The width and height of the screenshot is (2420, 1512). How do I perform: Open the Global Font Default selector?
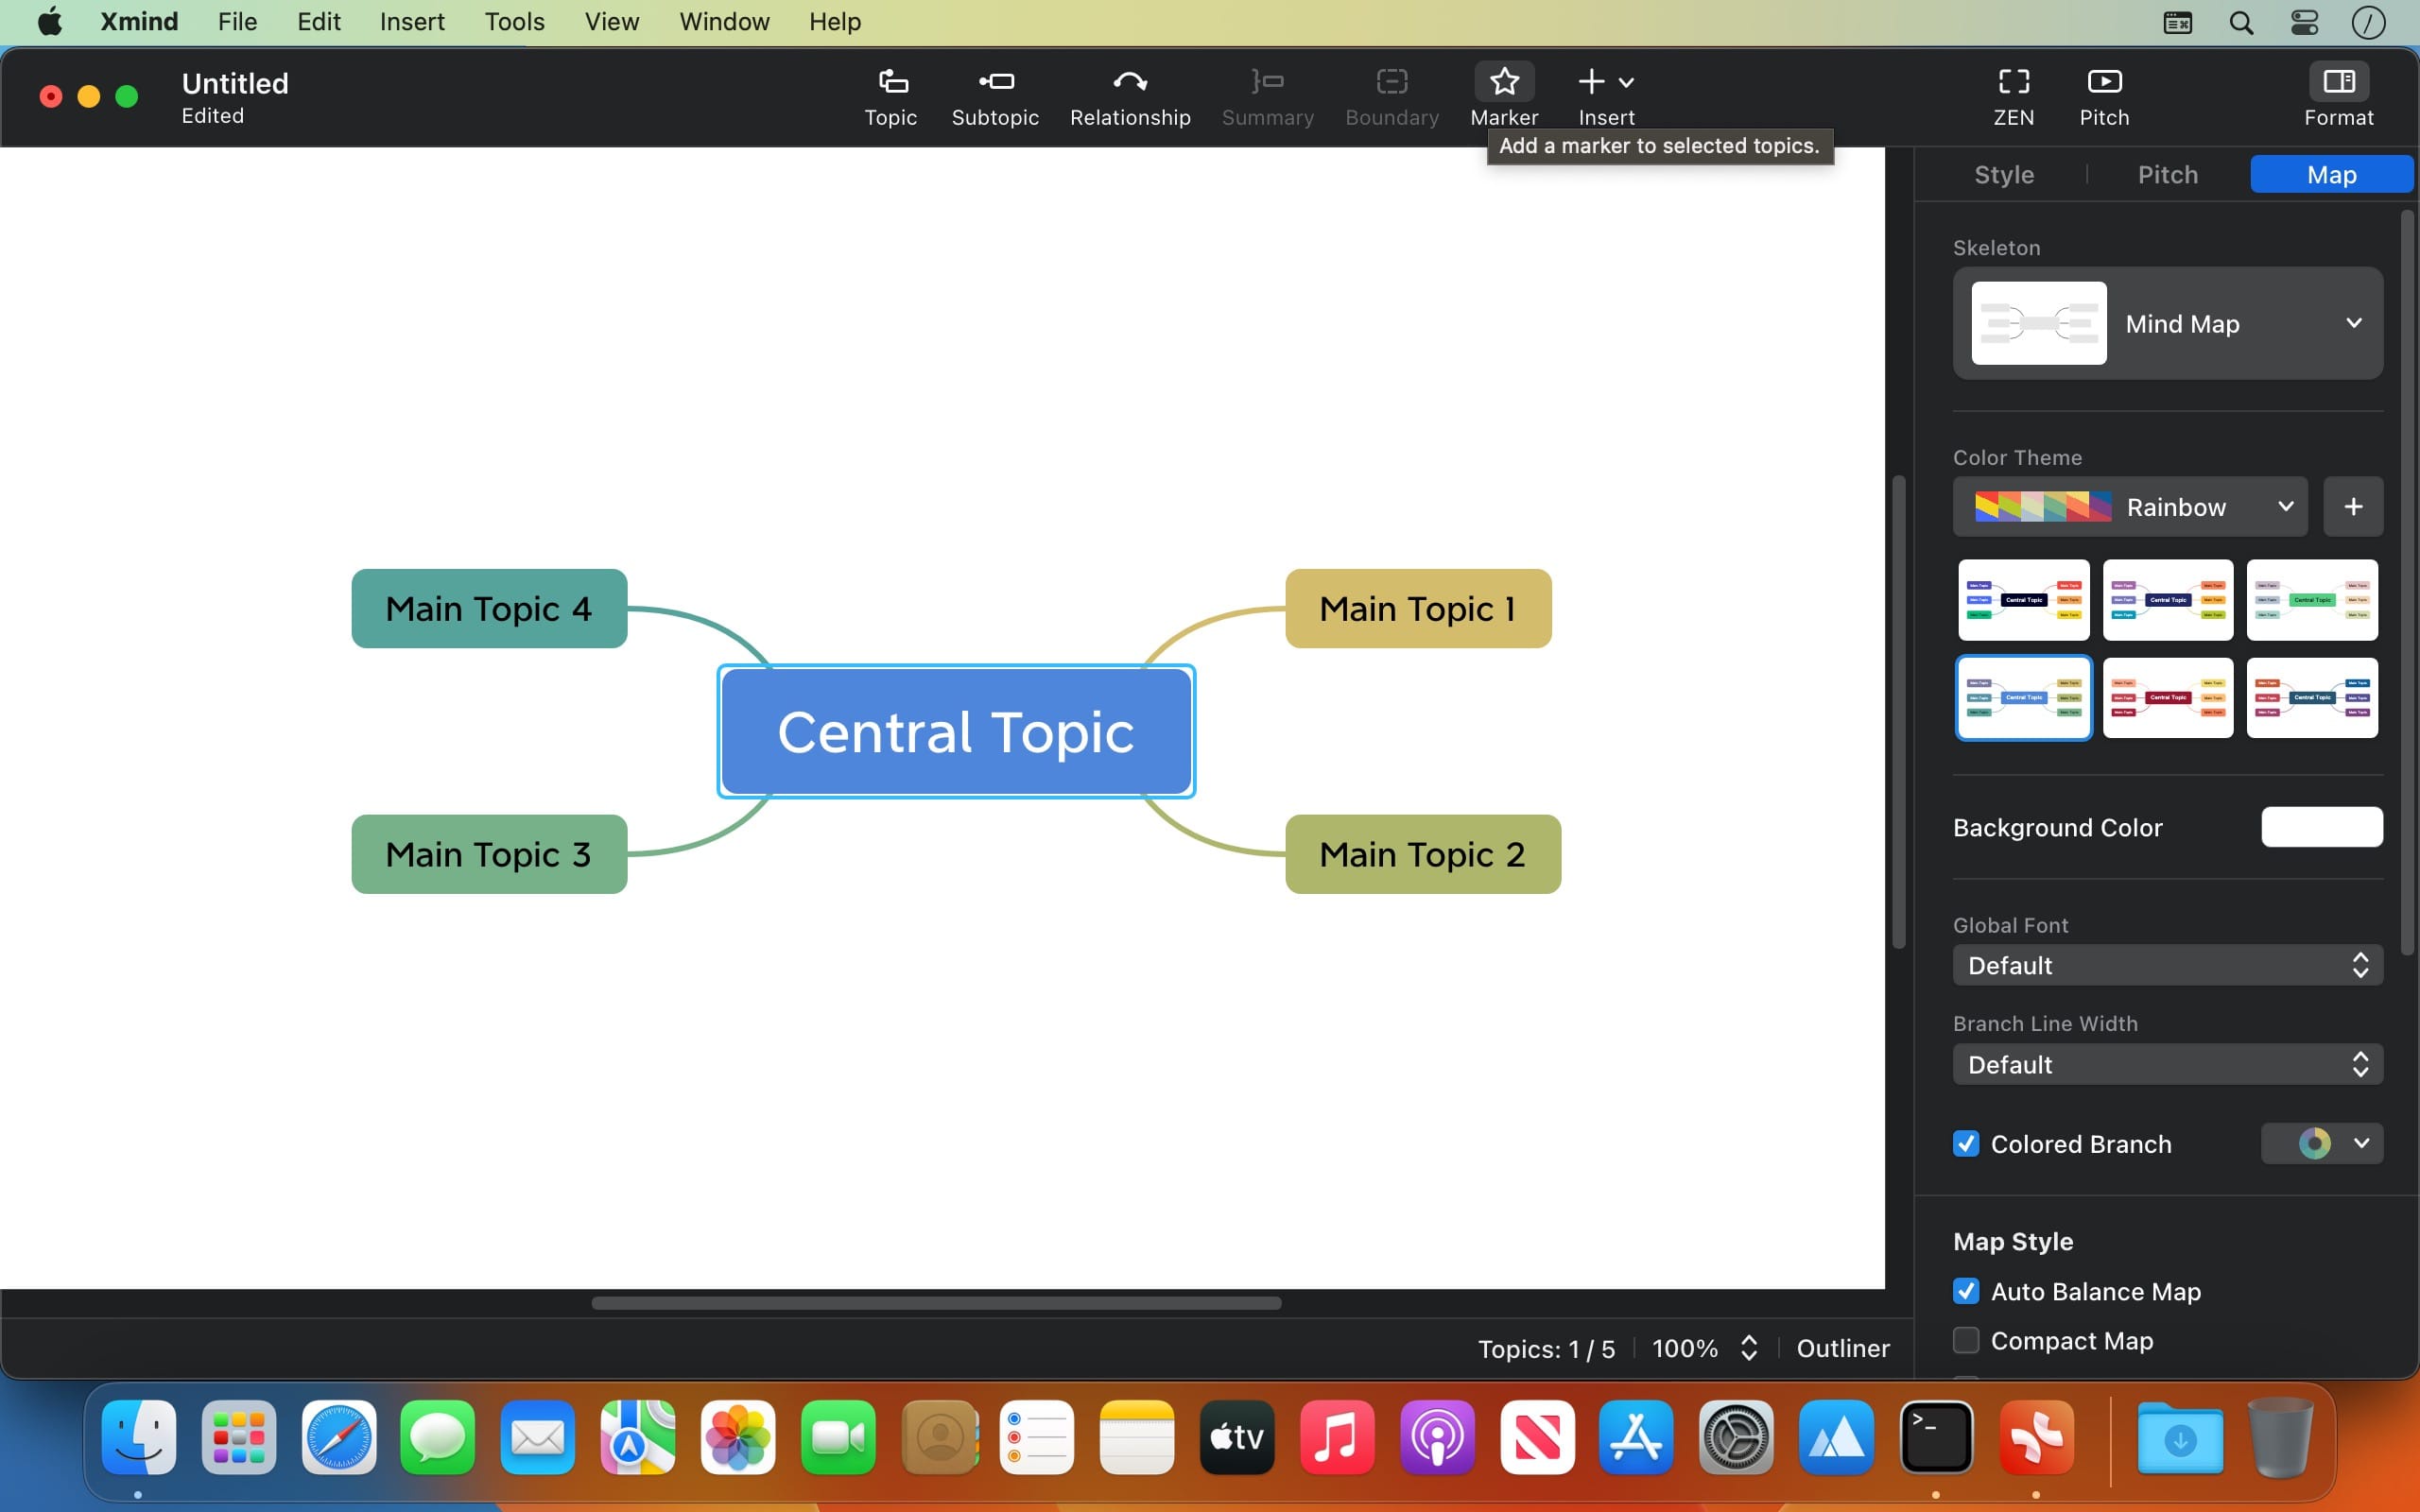[x=2167, y=965]
